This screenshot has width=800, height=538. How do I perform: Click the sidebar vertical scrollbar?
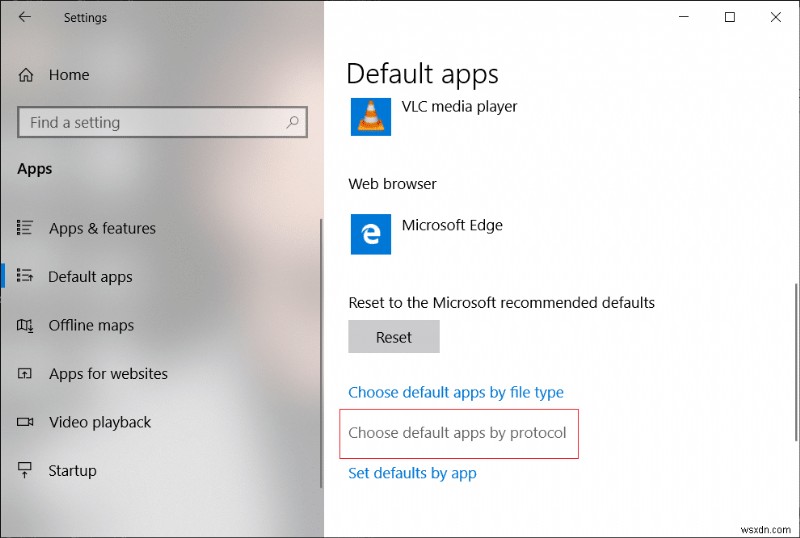click(x=321, y=353)
